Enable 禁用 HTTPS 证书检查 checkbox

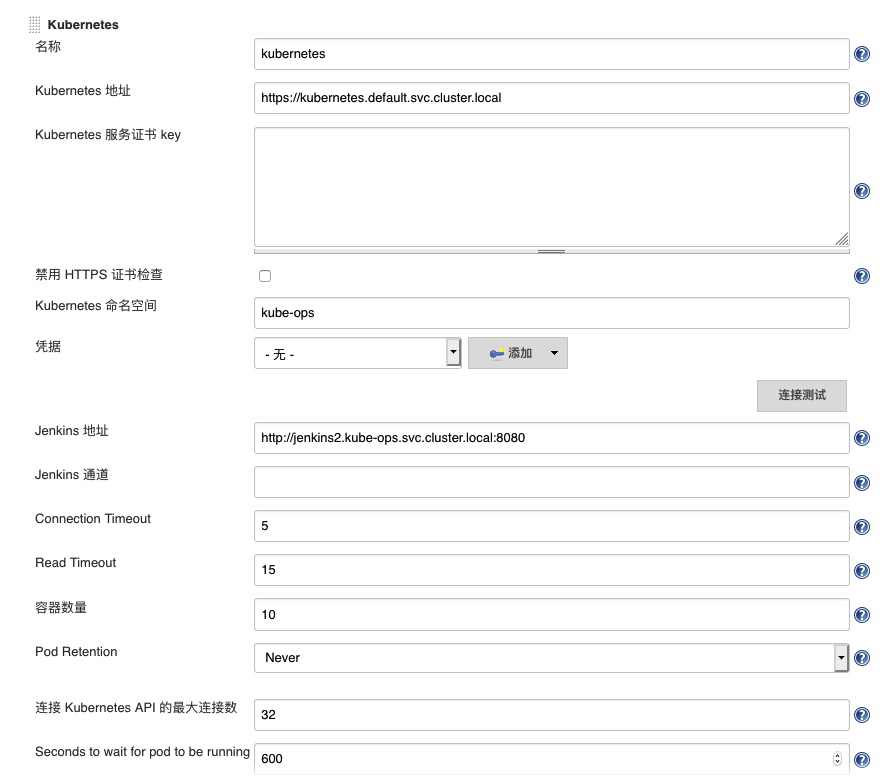265,276
